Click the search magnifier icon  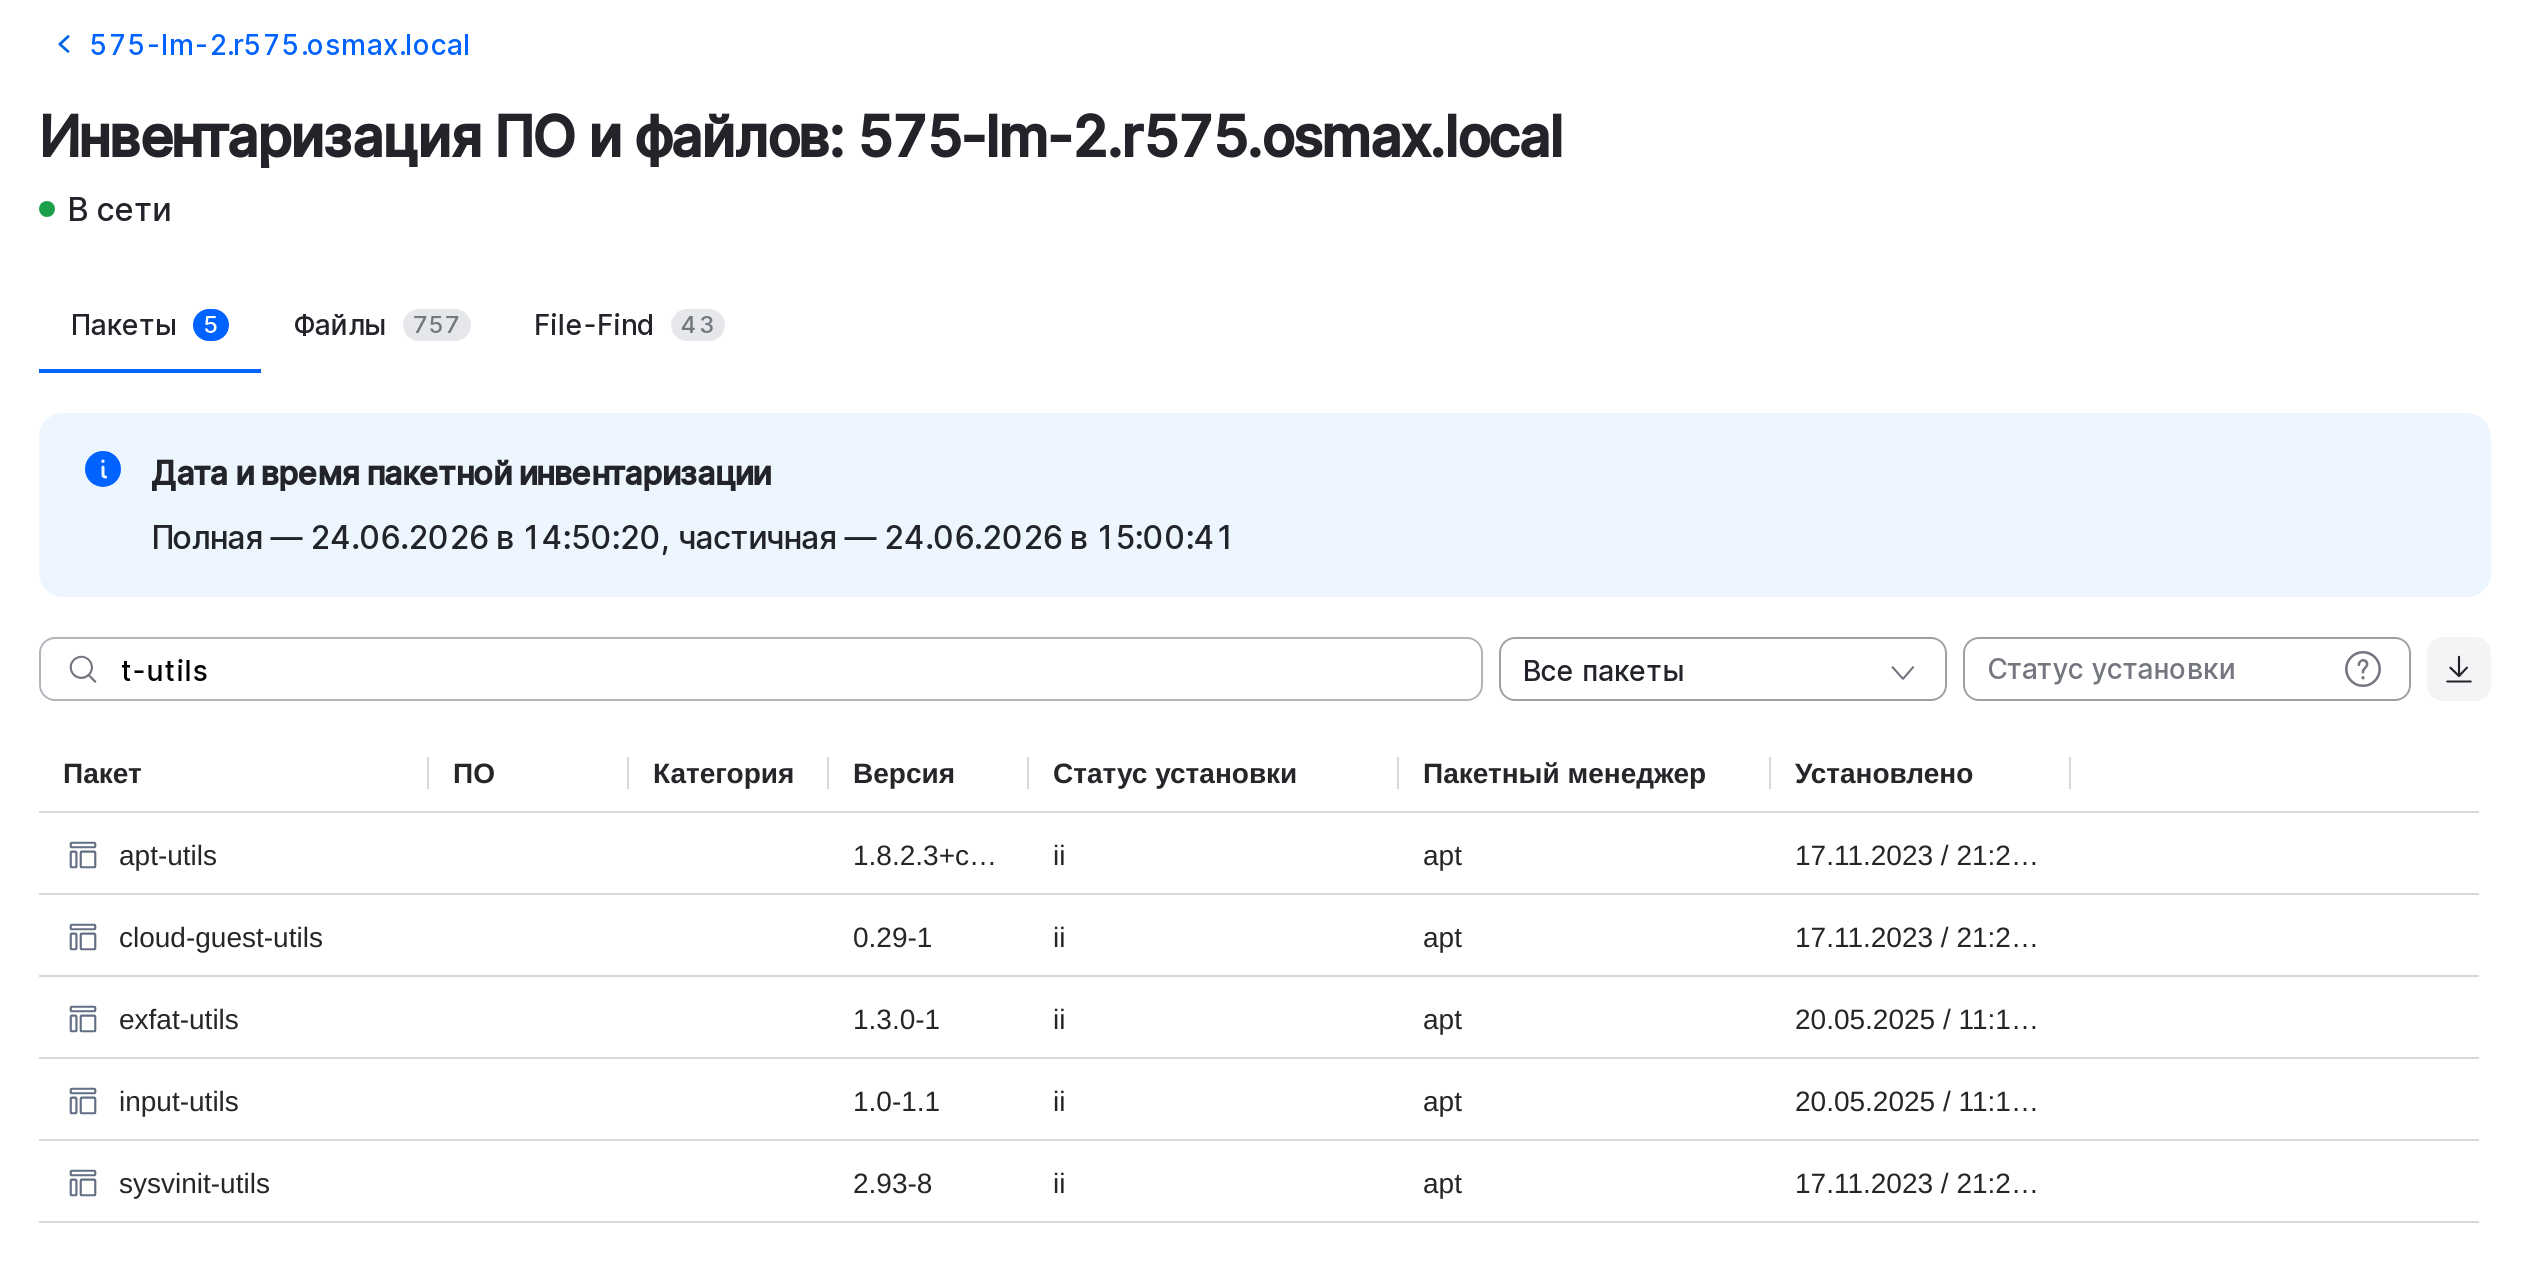pyautogui.click(x=83, y=669)
